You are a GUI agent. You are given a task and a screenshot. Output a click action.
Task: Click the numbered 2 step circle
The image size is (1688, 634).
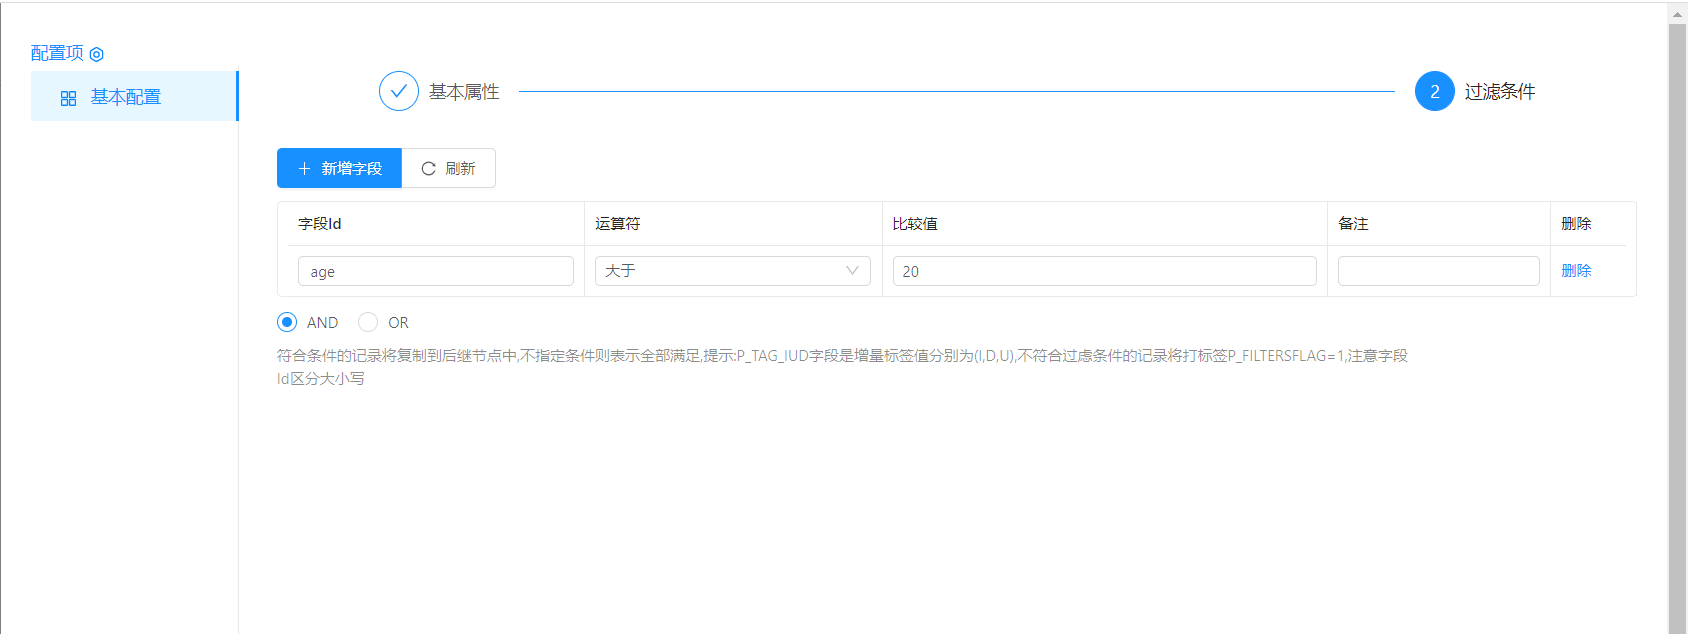[1434, 91]
